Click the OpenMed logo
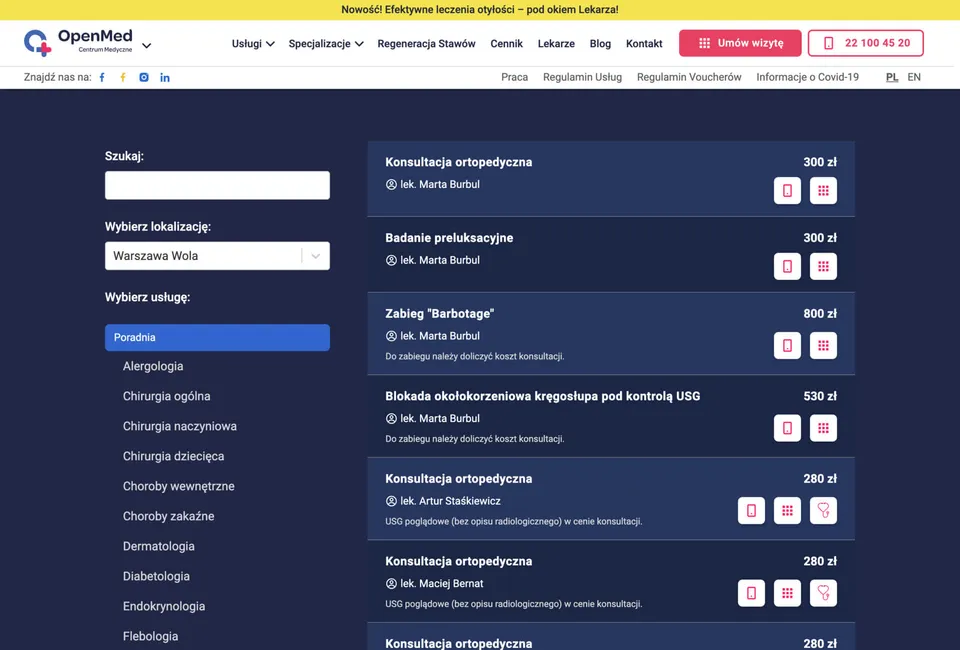The image size is (960, 650). tap(78, 43)
